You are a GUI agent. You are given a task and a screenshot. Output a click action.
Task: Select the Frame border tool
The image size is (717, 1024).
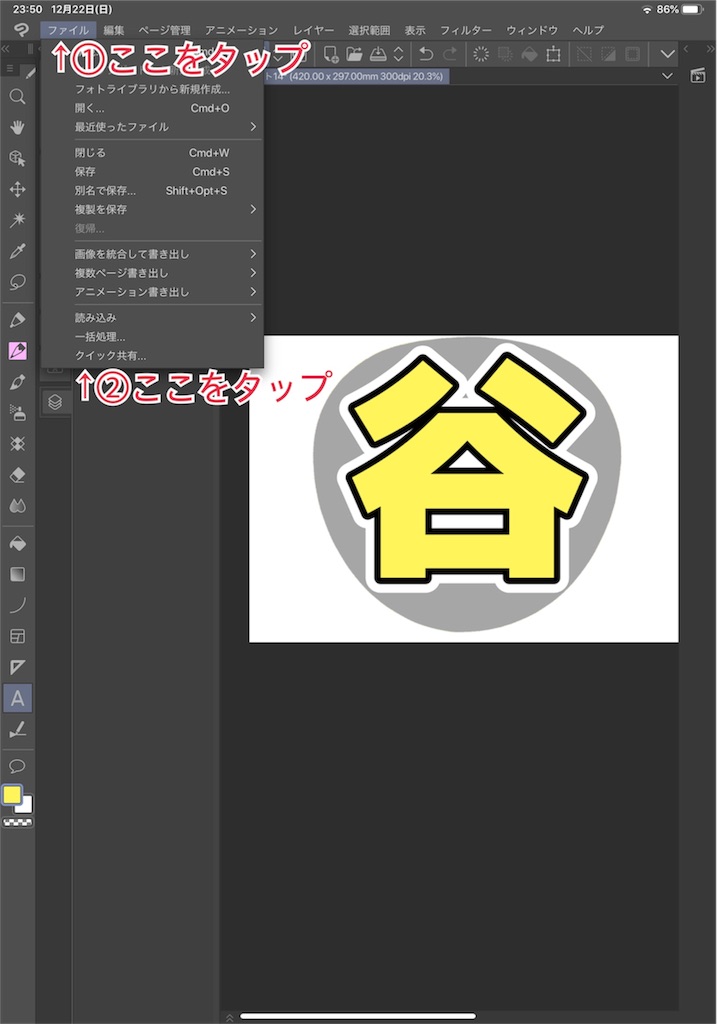click(x=18, y=636)
